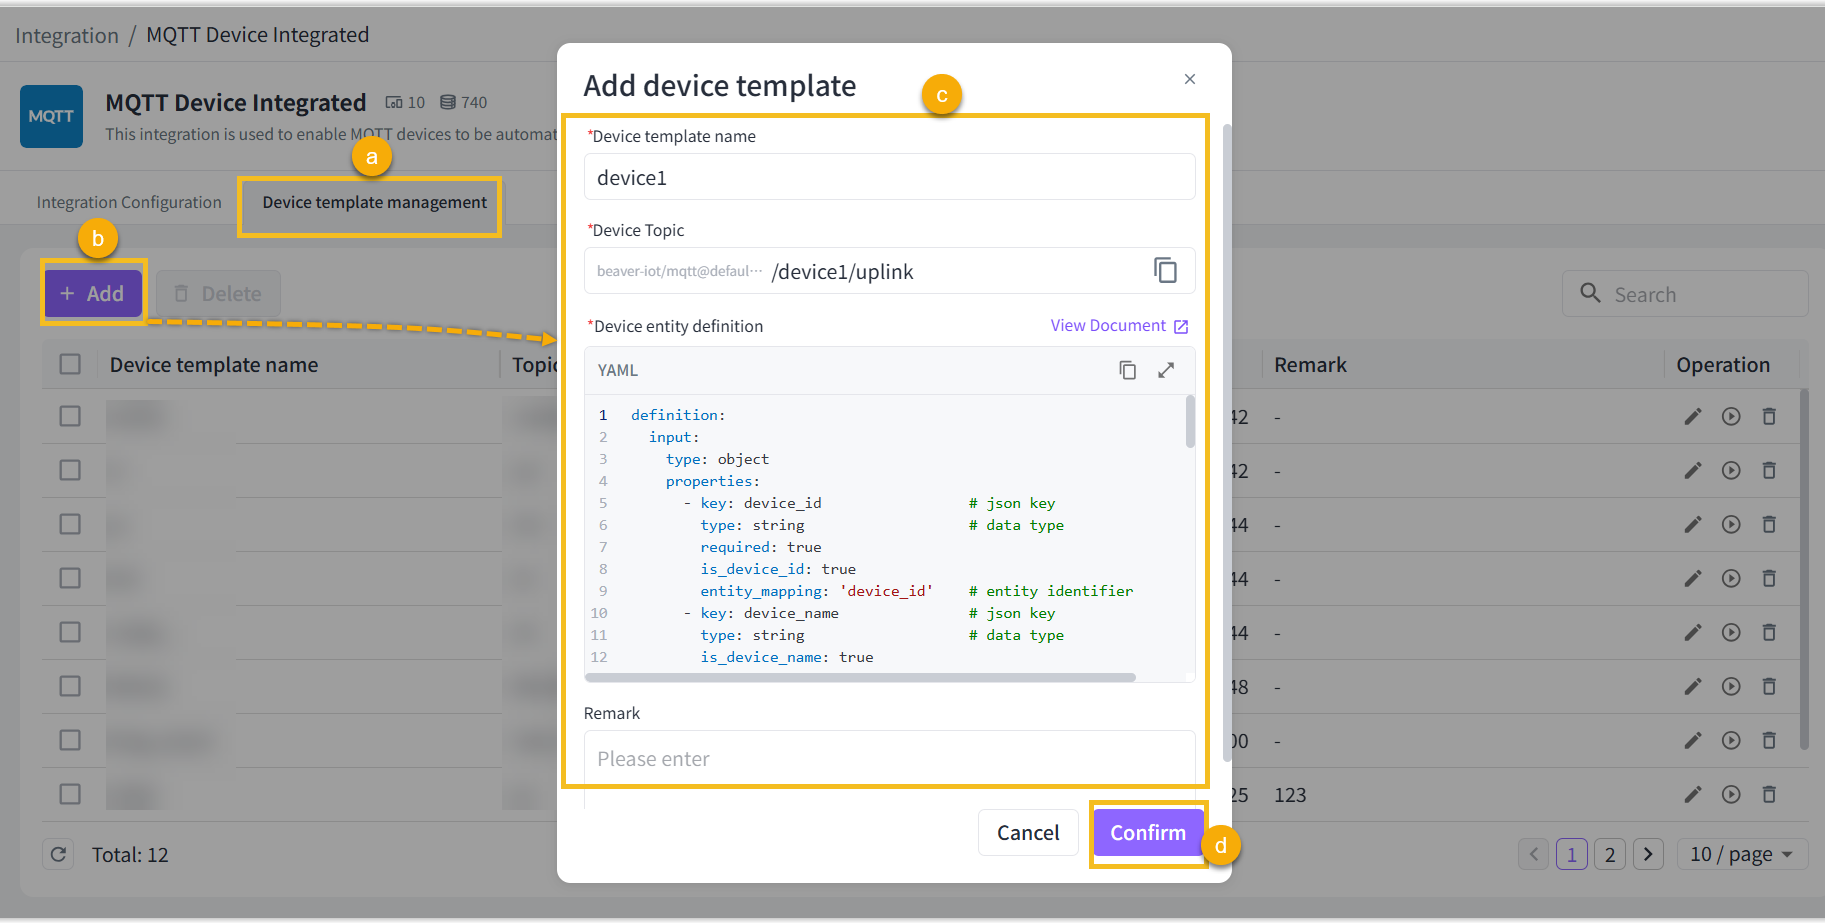The height and width of the screenshot is (924, 1825).
Task: Click the edit pencil in first row
Action: point(1692,417)
